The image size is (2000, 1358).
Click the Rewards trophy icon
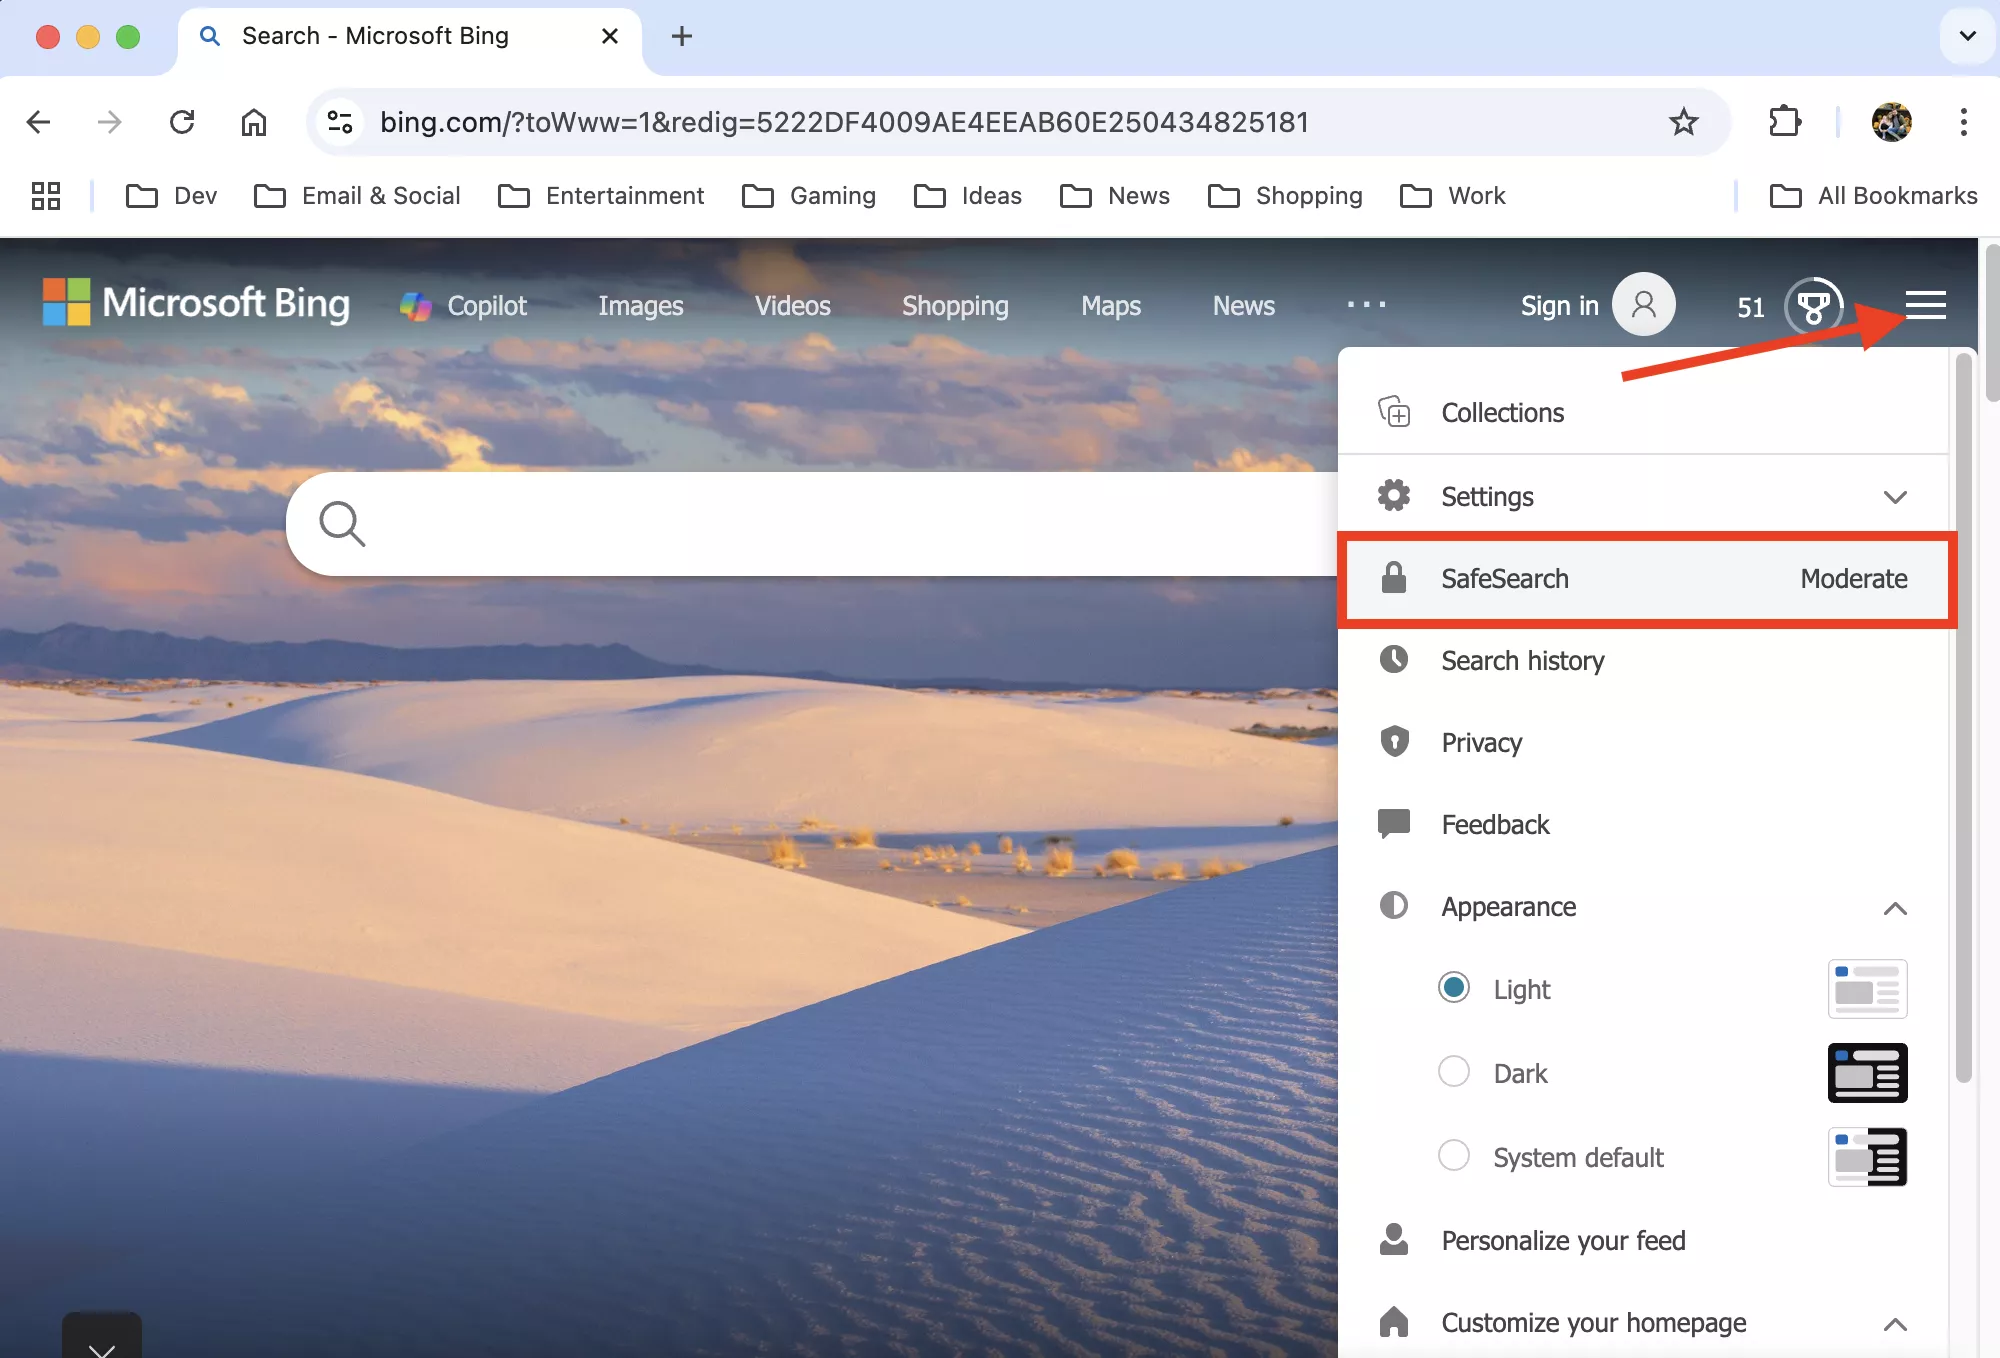[x=1813, y=306]
